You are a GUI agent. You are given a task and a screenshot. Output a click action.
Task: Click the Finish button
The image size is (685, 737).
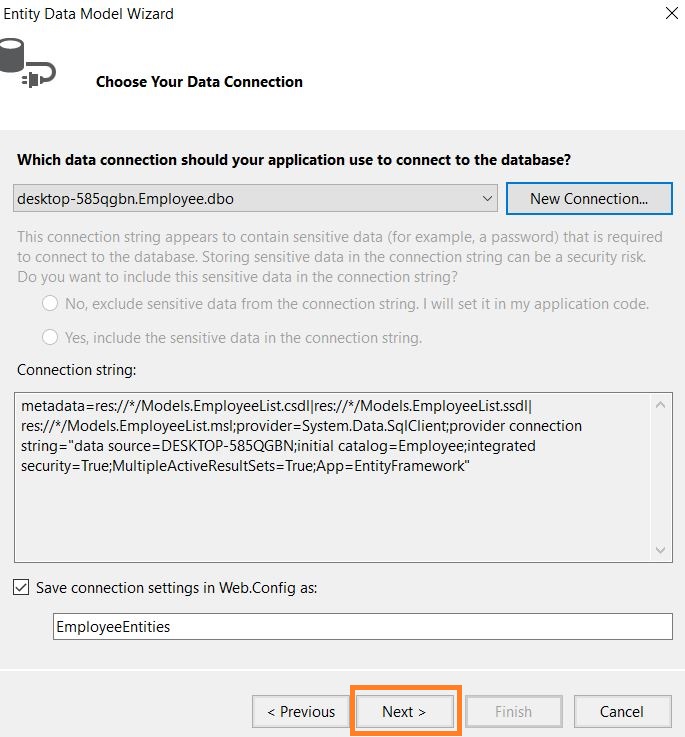tap(513, 712)
